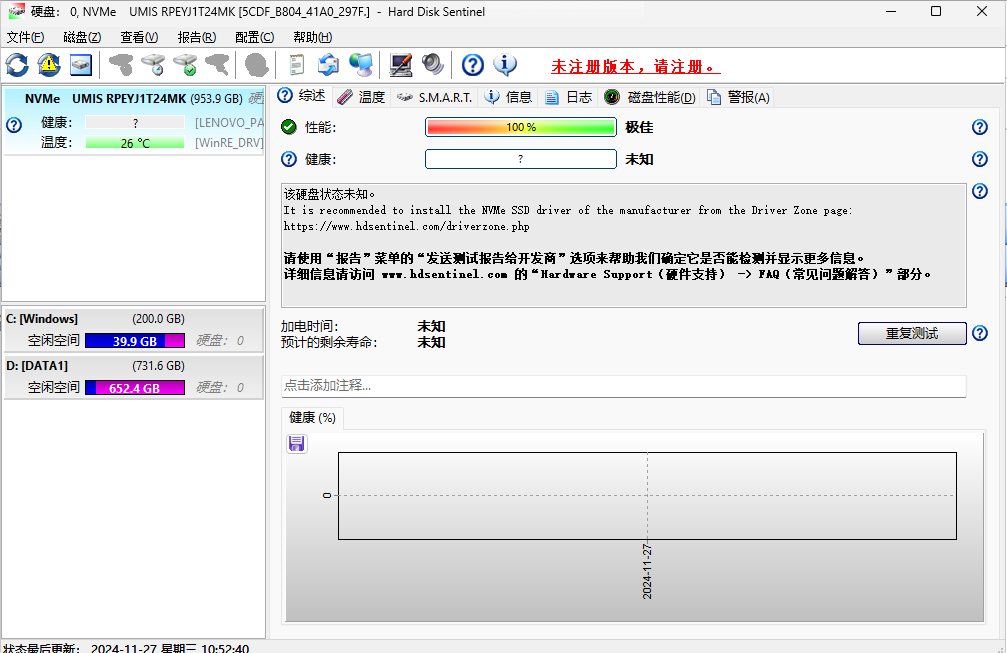Click the blue sync arrows toolbar icon

coord(330,64)
